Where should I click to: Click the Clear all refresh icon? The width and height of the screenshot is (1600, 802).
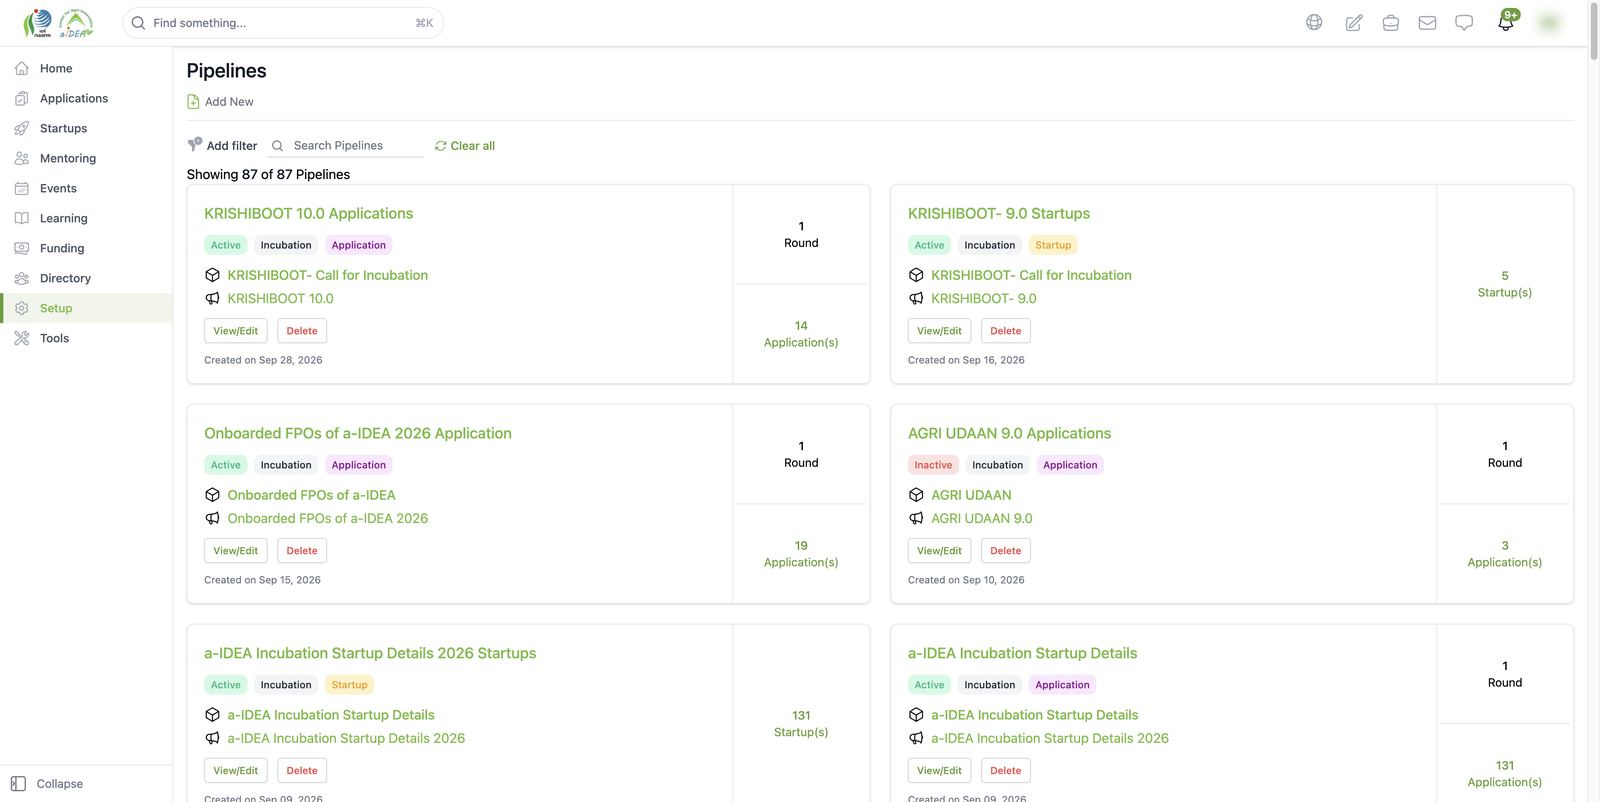click(x=440, y=146)
